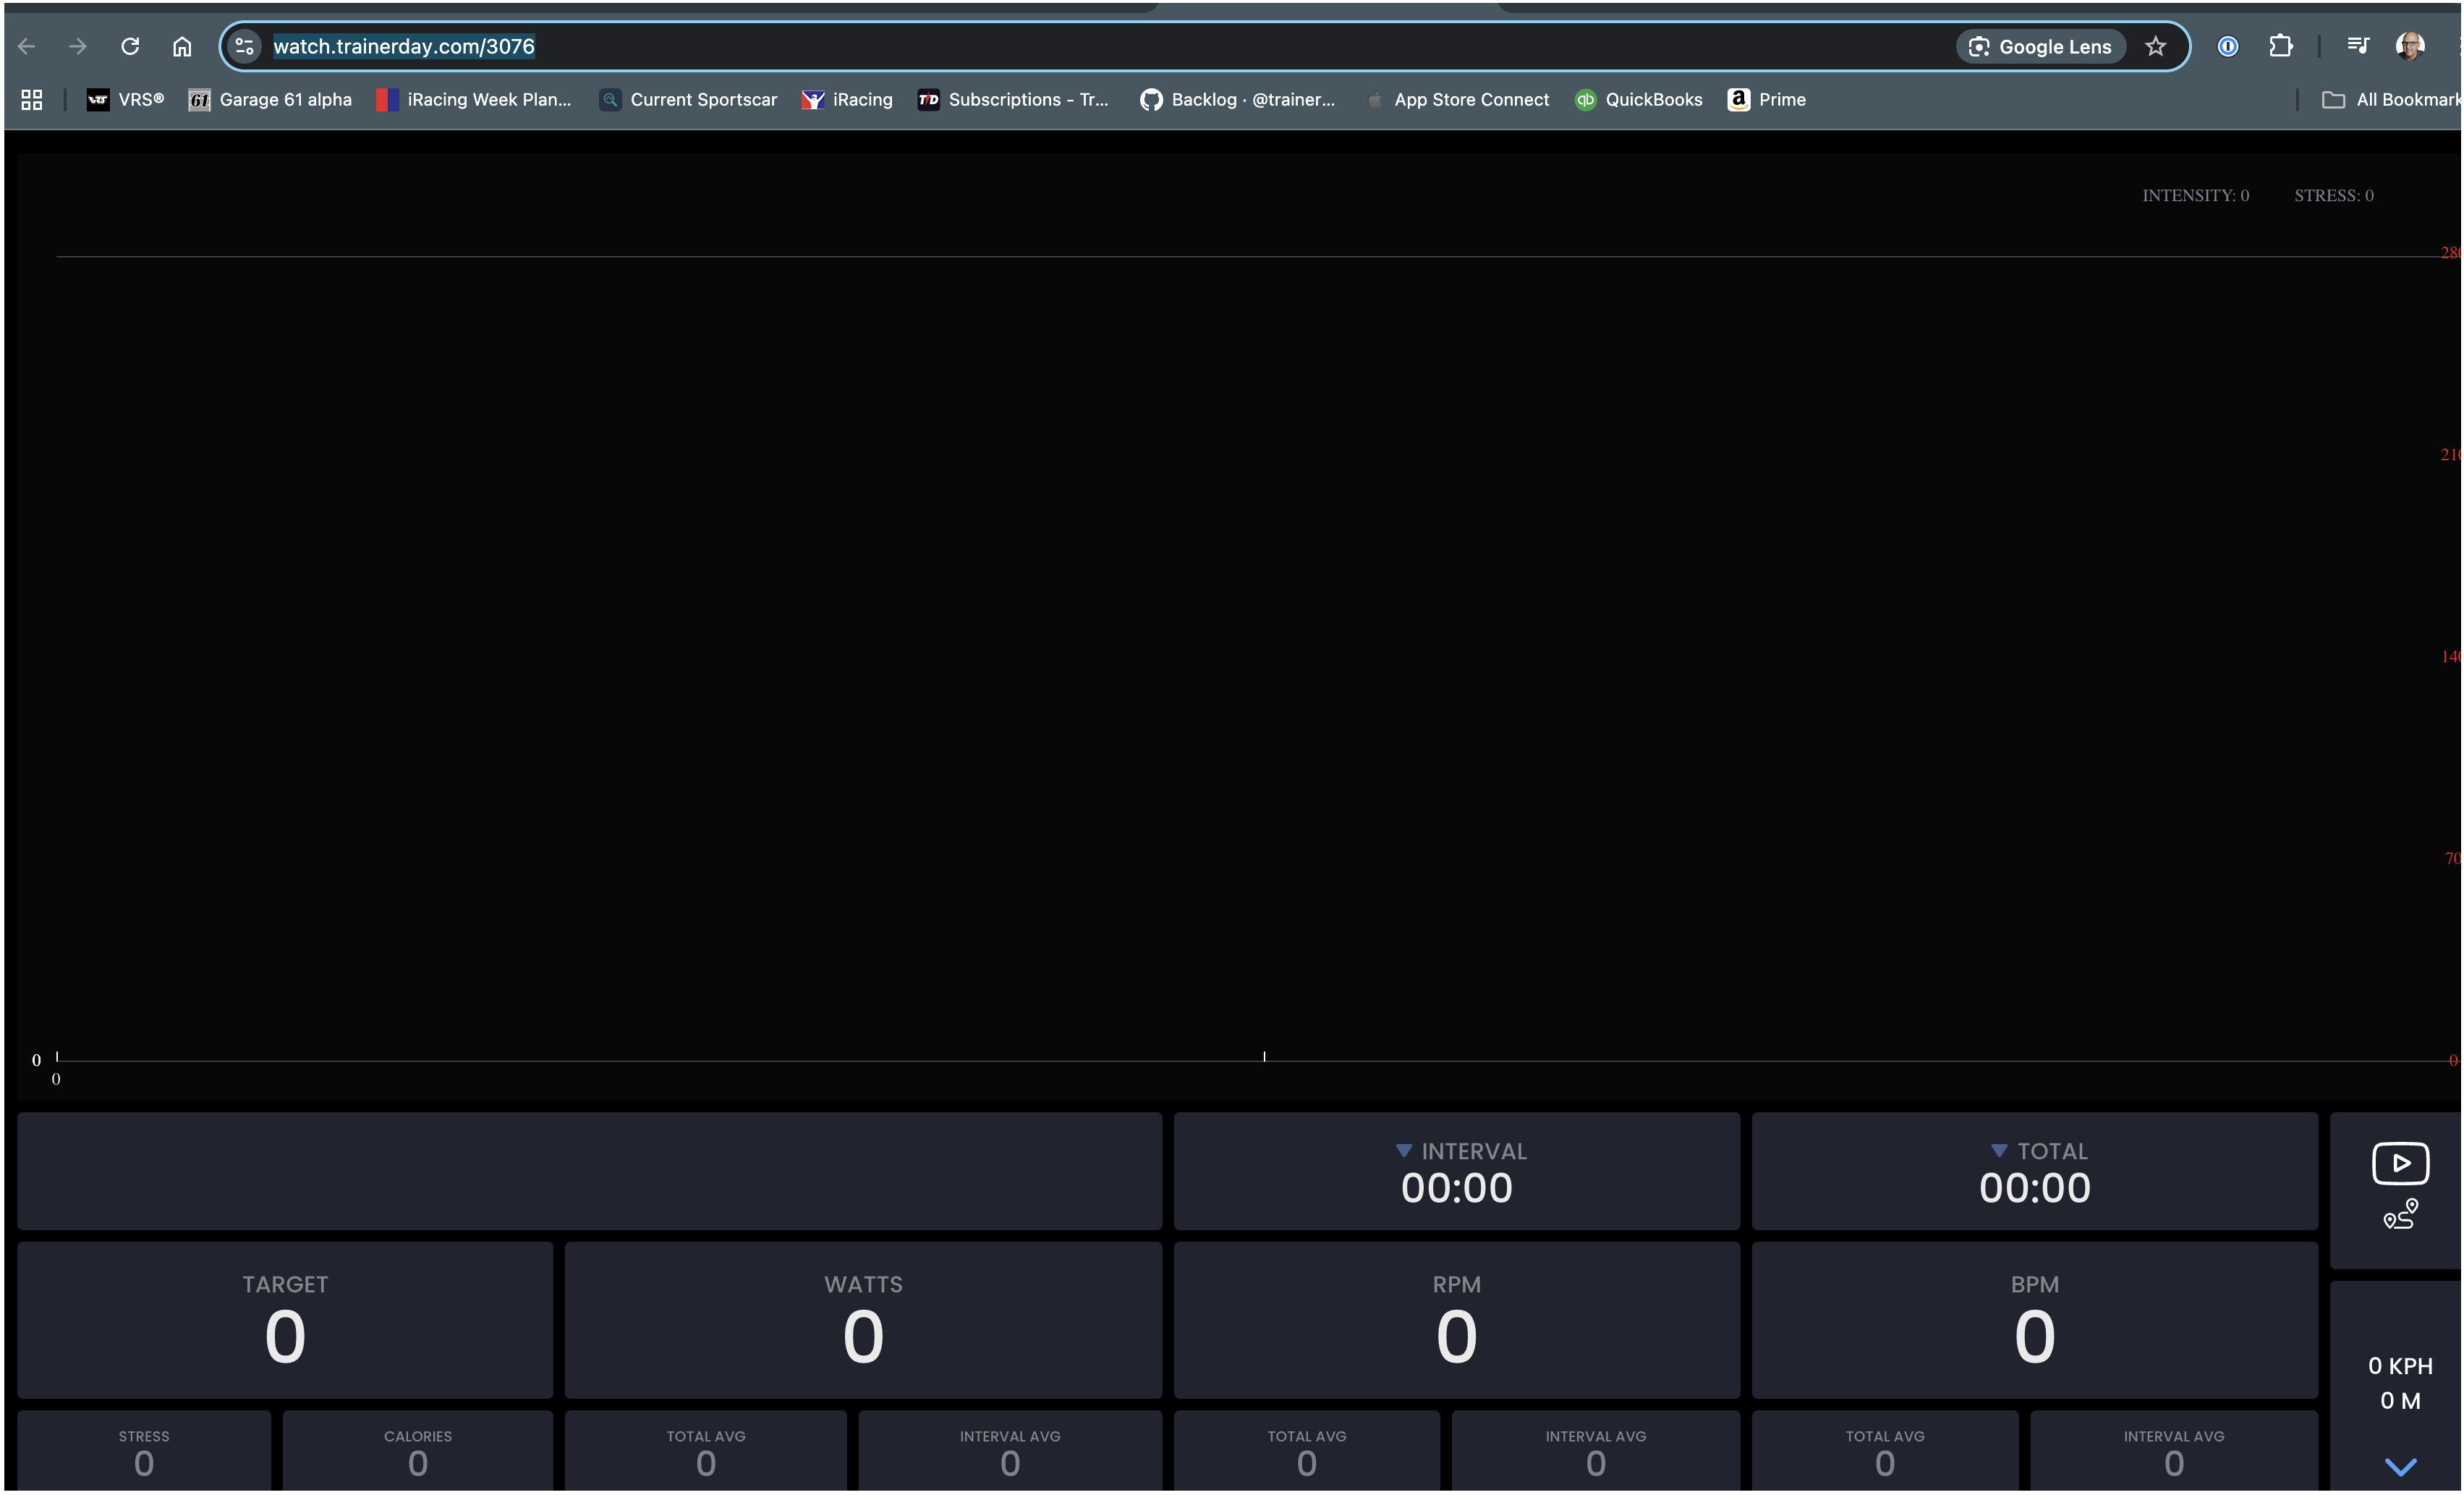Open the media controls icon
The width and height of the screenshot is (2464, 1495).
point(2357,46)
